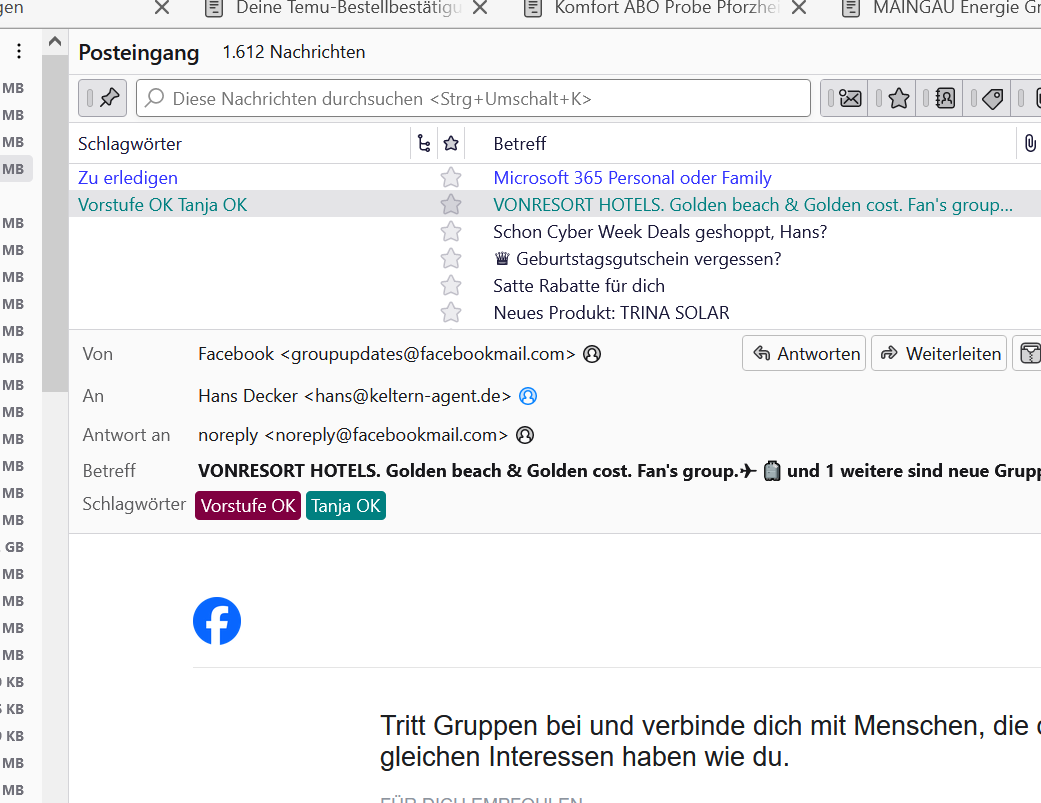Open the three-dot folder pane menu
Image resolution: width=1041 pixels, height=803 pixels.
tap(18, 52)
